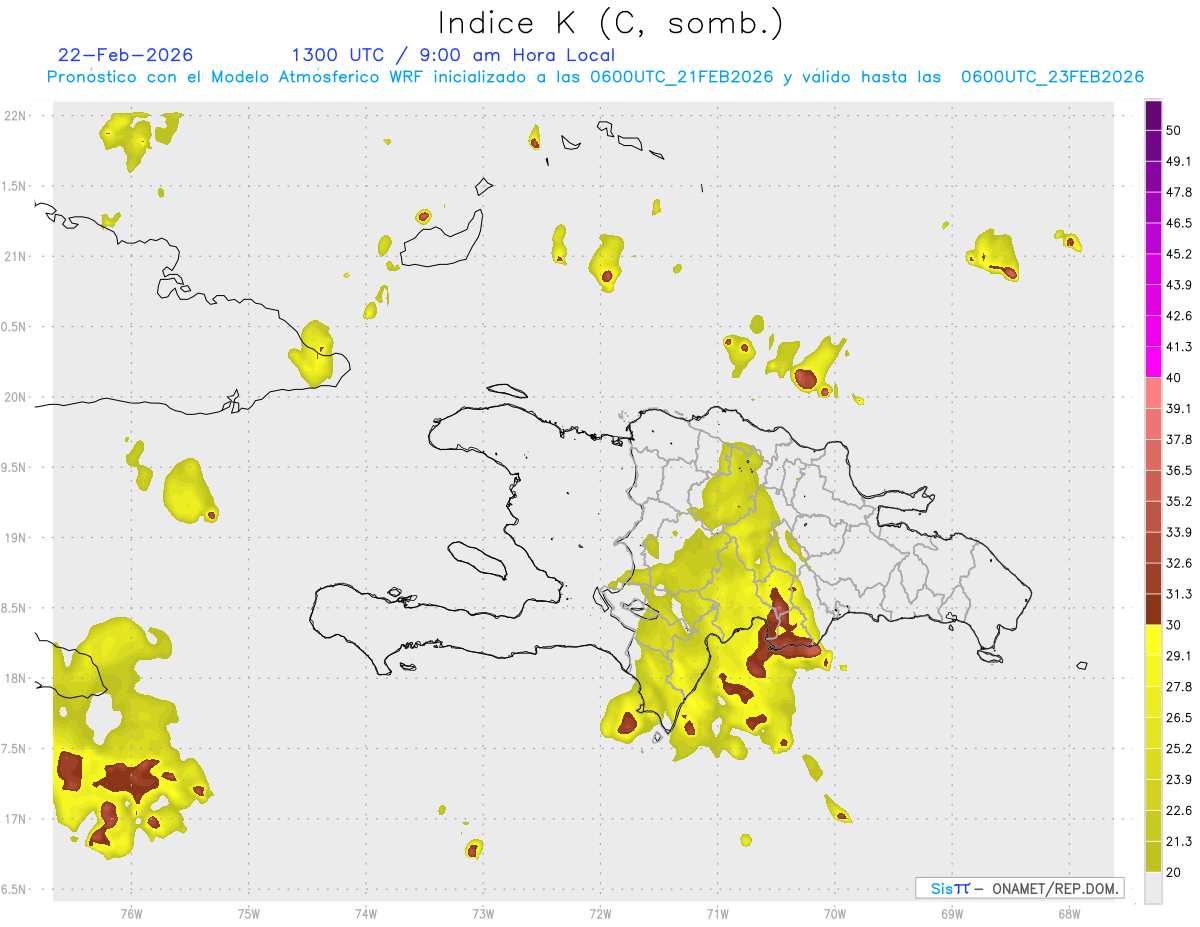
Task: Select the 32.6 color scale value
Action: 1179,563
